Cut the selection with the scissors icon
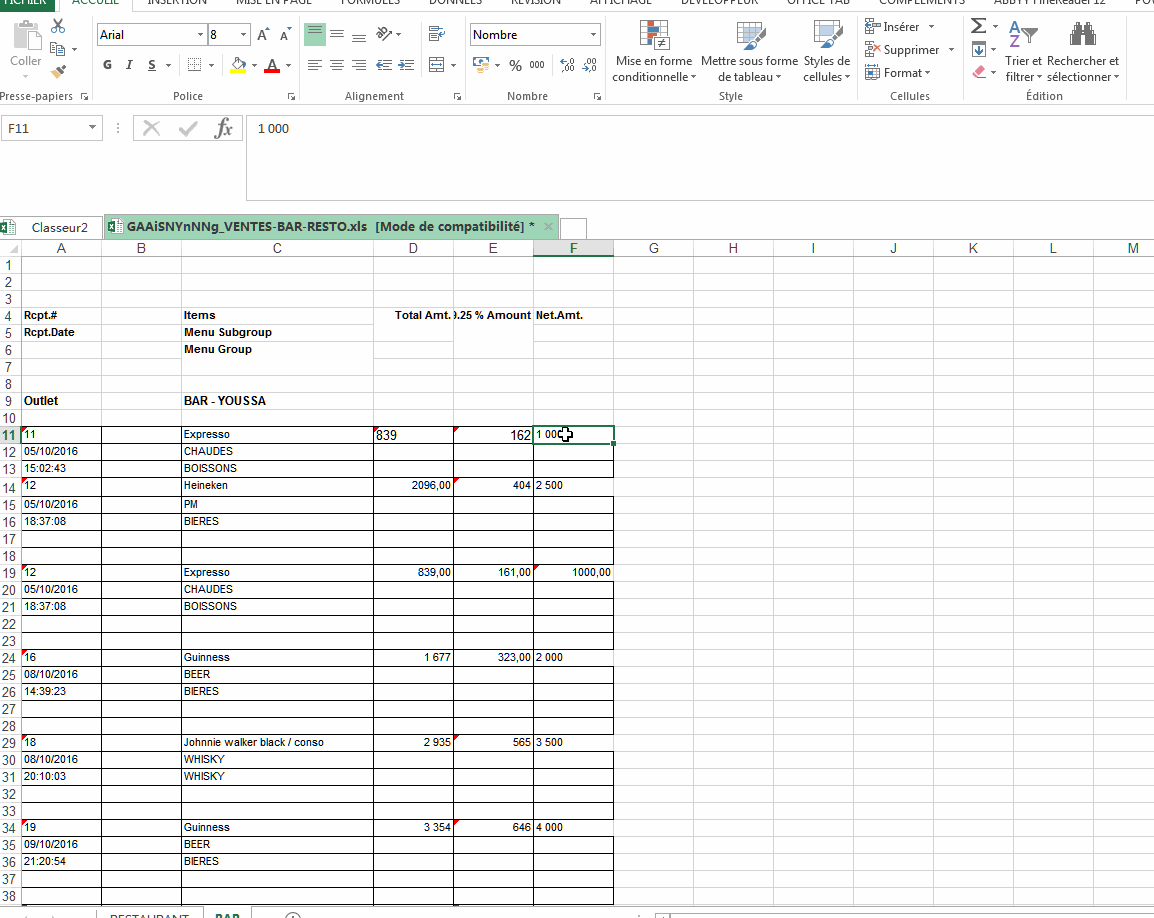This screenshot has width=1154, height=918. (x=58, y=27)
